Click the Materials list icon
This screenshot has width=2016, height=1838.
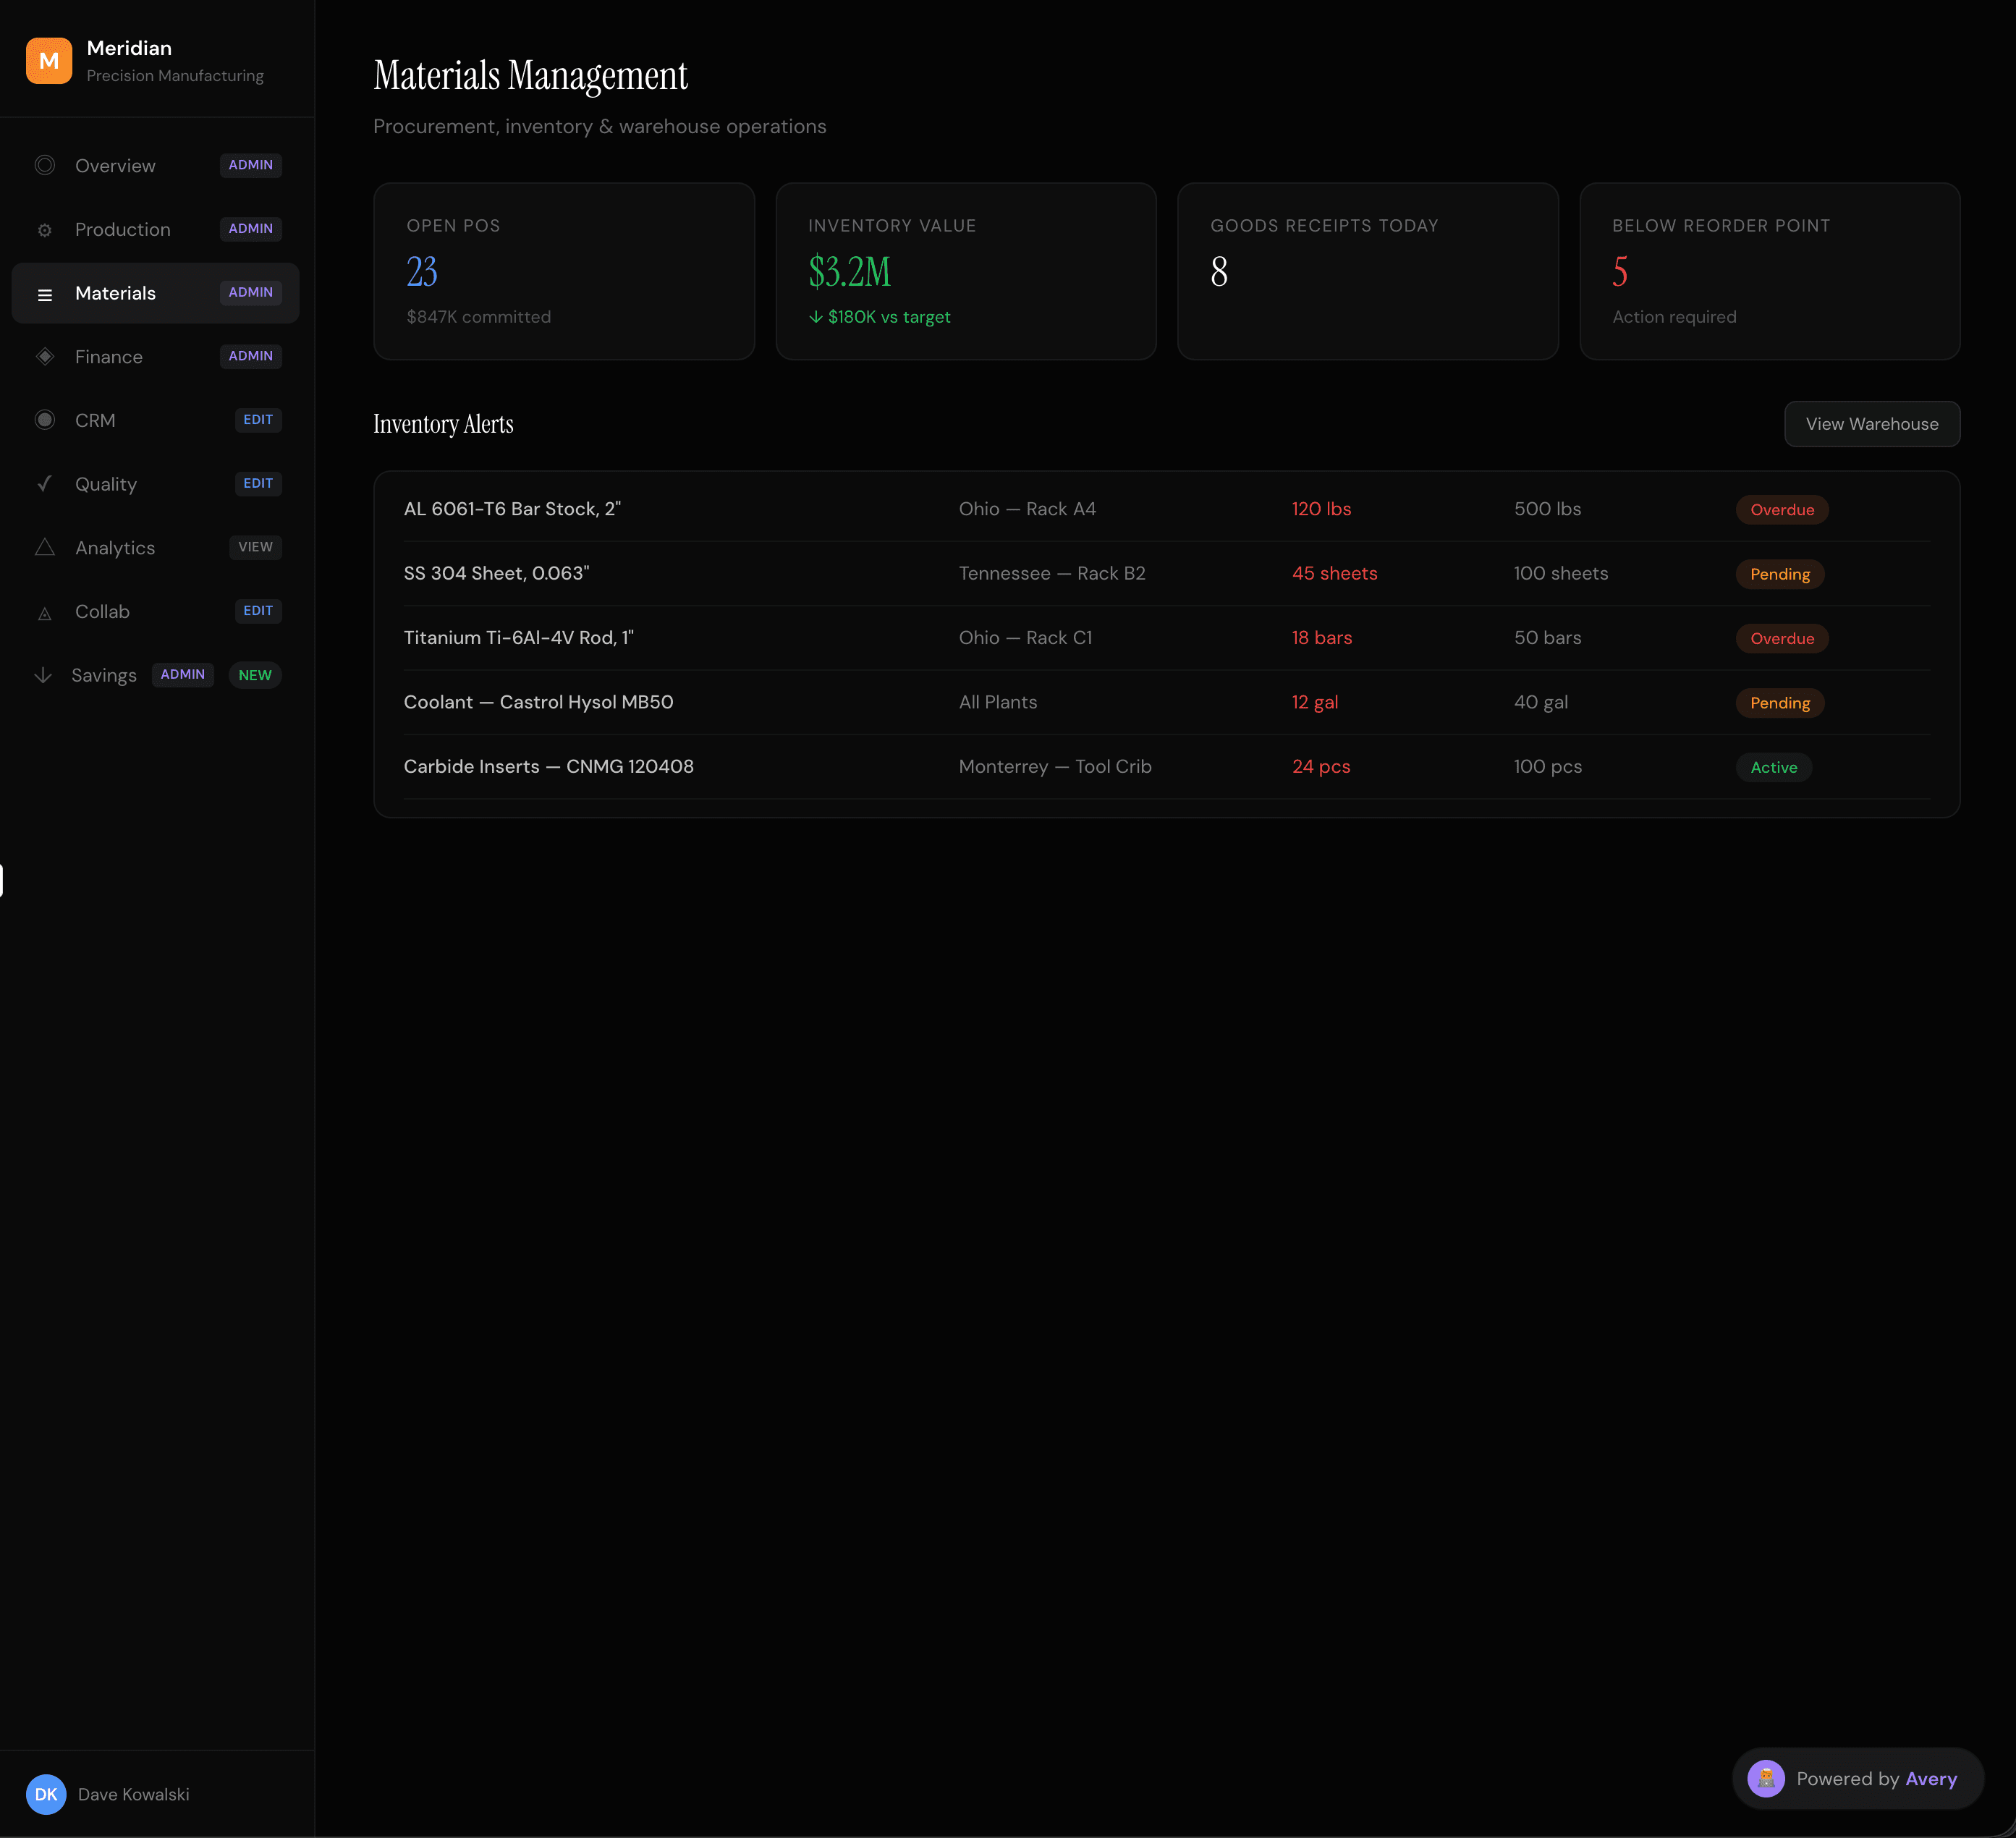point(45,294)
